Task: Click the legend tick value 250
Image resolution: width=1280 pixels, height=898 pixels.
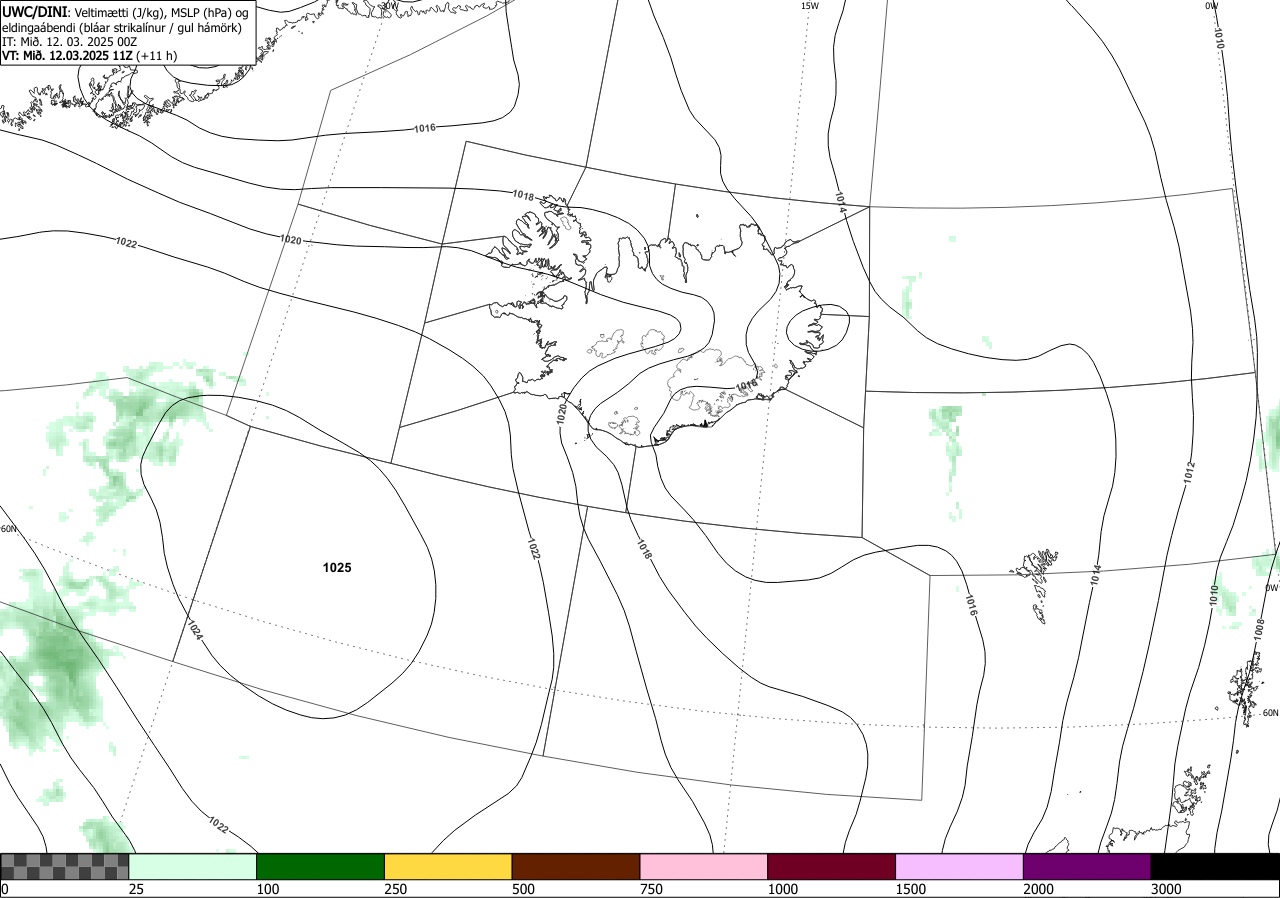Action: tap(395, 889)
